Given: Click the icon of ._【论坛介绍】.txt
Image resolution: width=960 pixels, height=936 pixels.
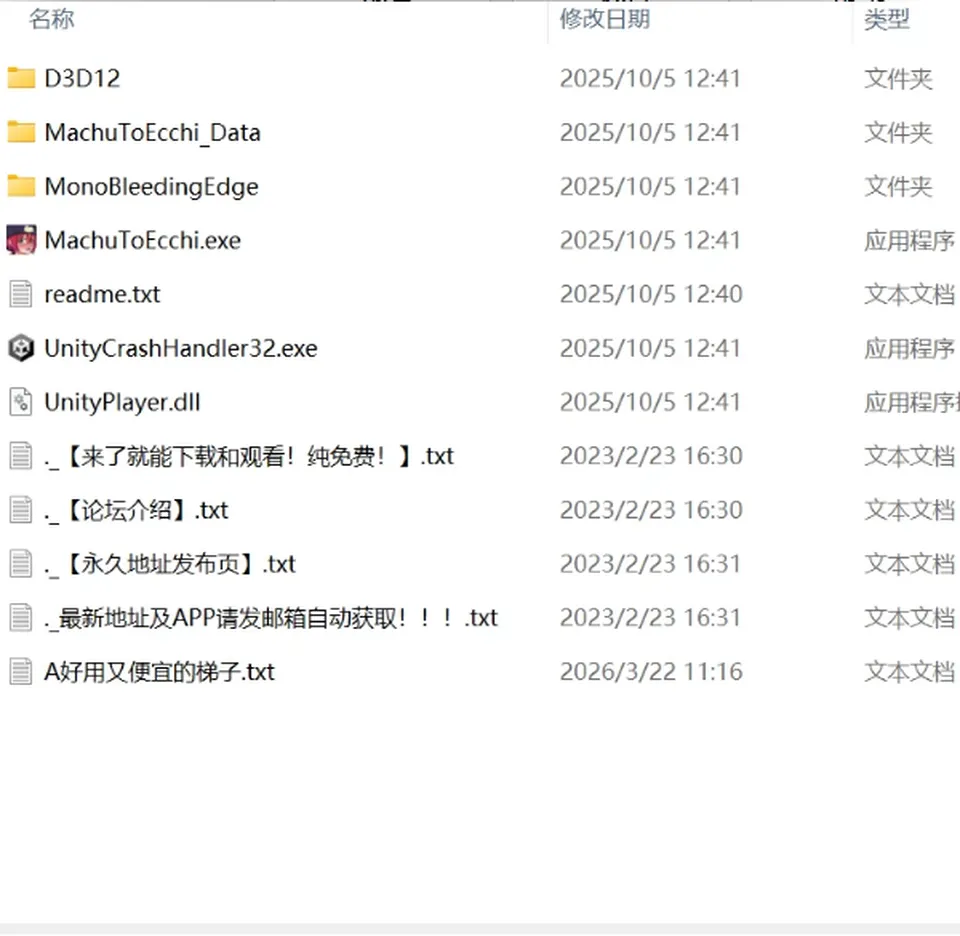Looking at the screenshot, I should (21, 510).
